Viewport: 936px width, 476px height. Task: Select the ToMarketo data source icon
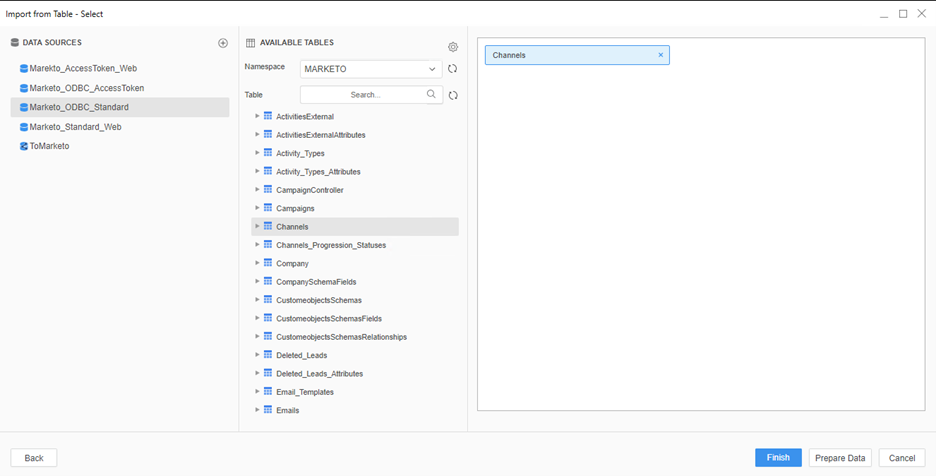pos(24,146)
